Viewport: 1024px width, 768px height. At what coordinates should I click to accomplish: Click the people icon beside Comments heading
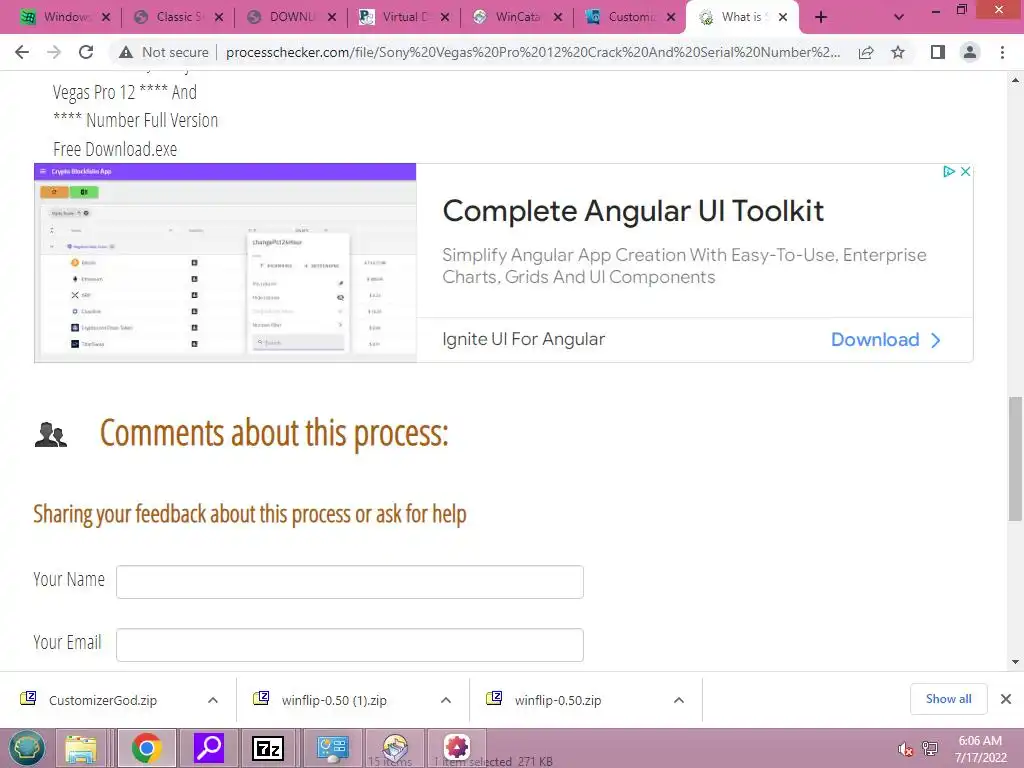click(51, 435)
